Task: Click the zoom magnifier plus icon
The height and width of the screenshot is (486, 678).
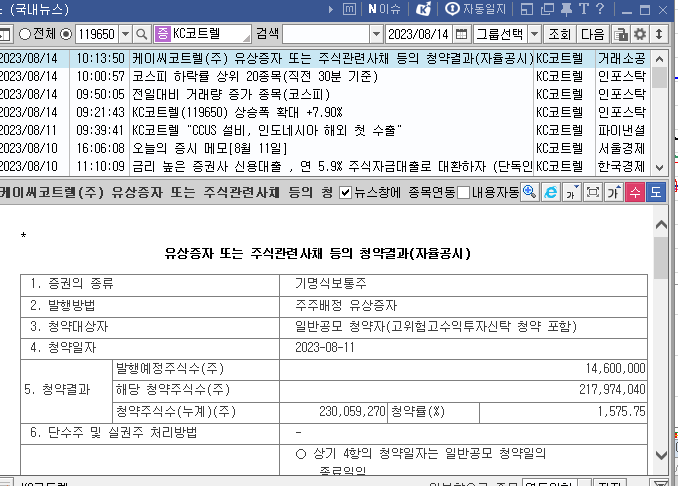Action: 529,192
